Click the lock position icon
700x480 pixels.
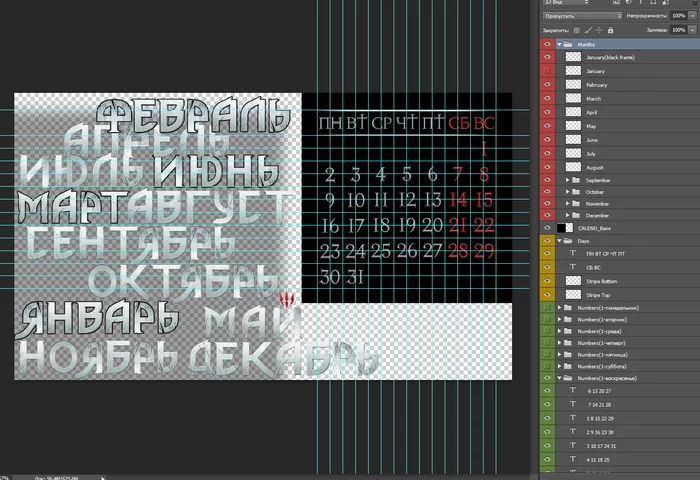click(599, 30)
